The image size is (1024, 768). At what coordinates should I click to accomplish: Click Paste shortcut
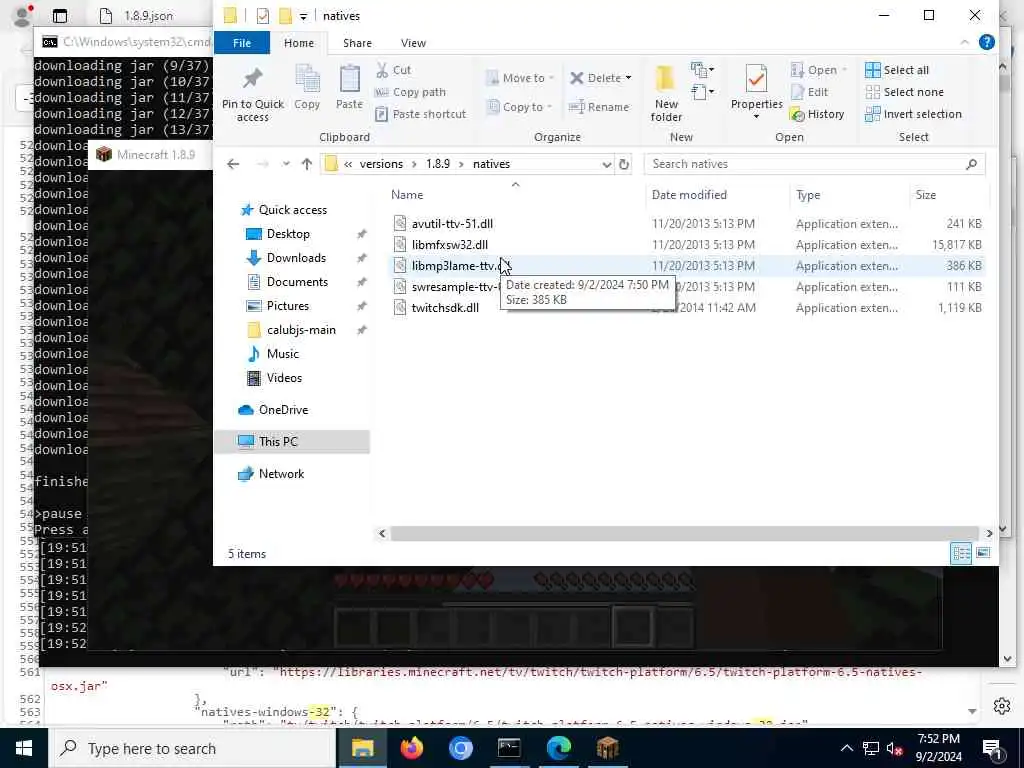point(421,114)
